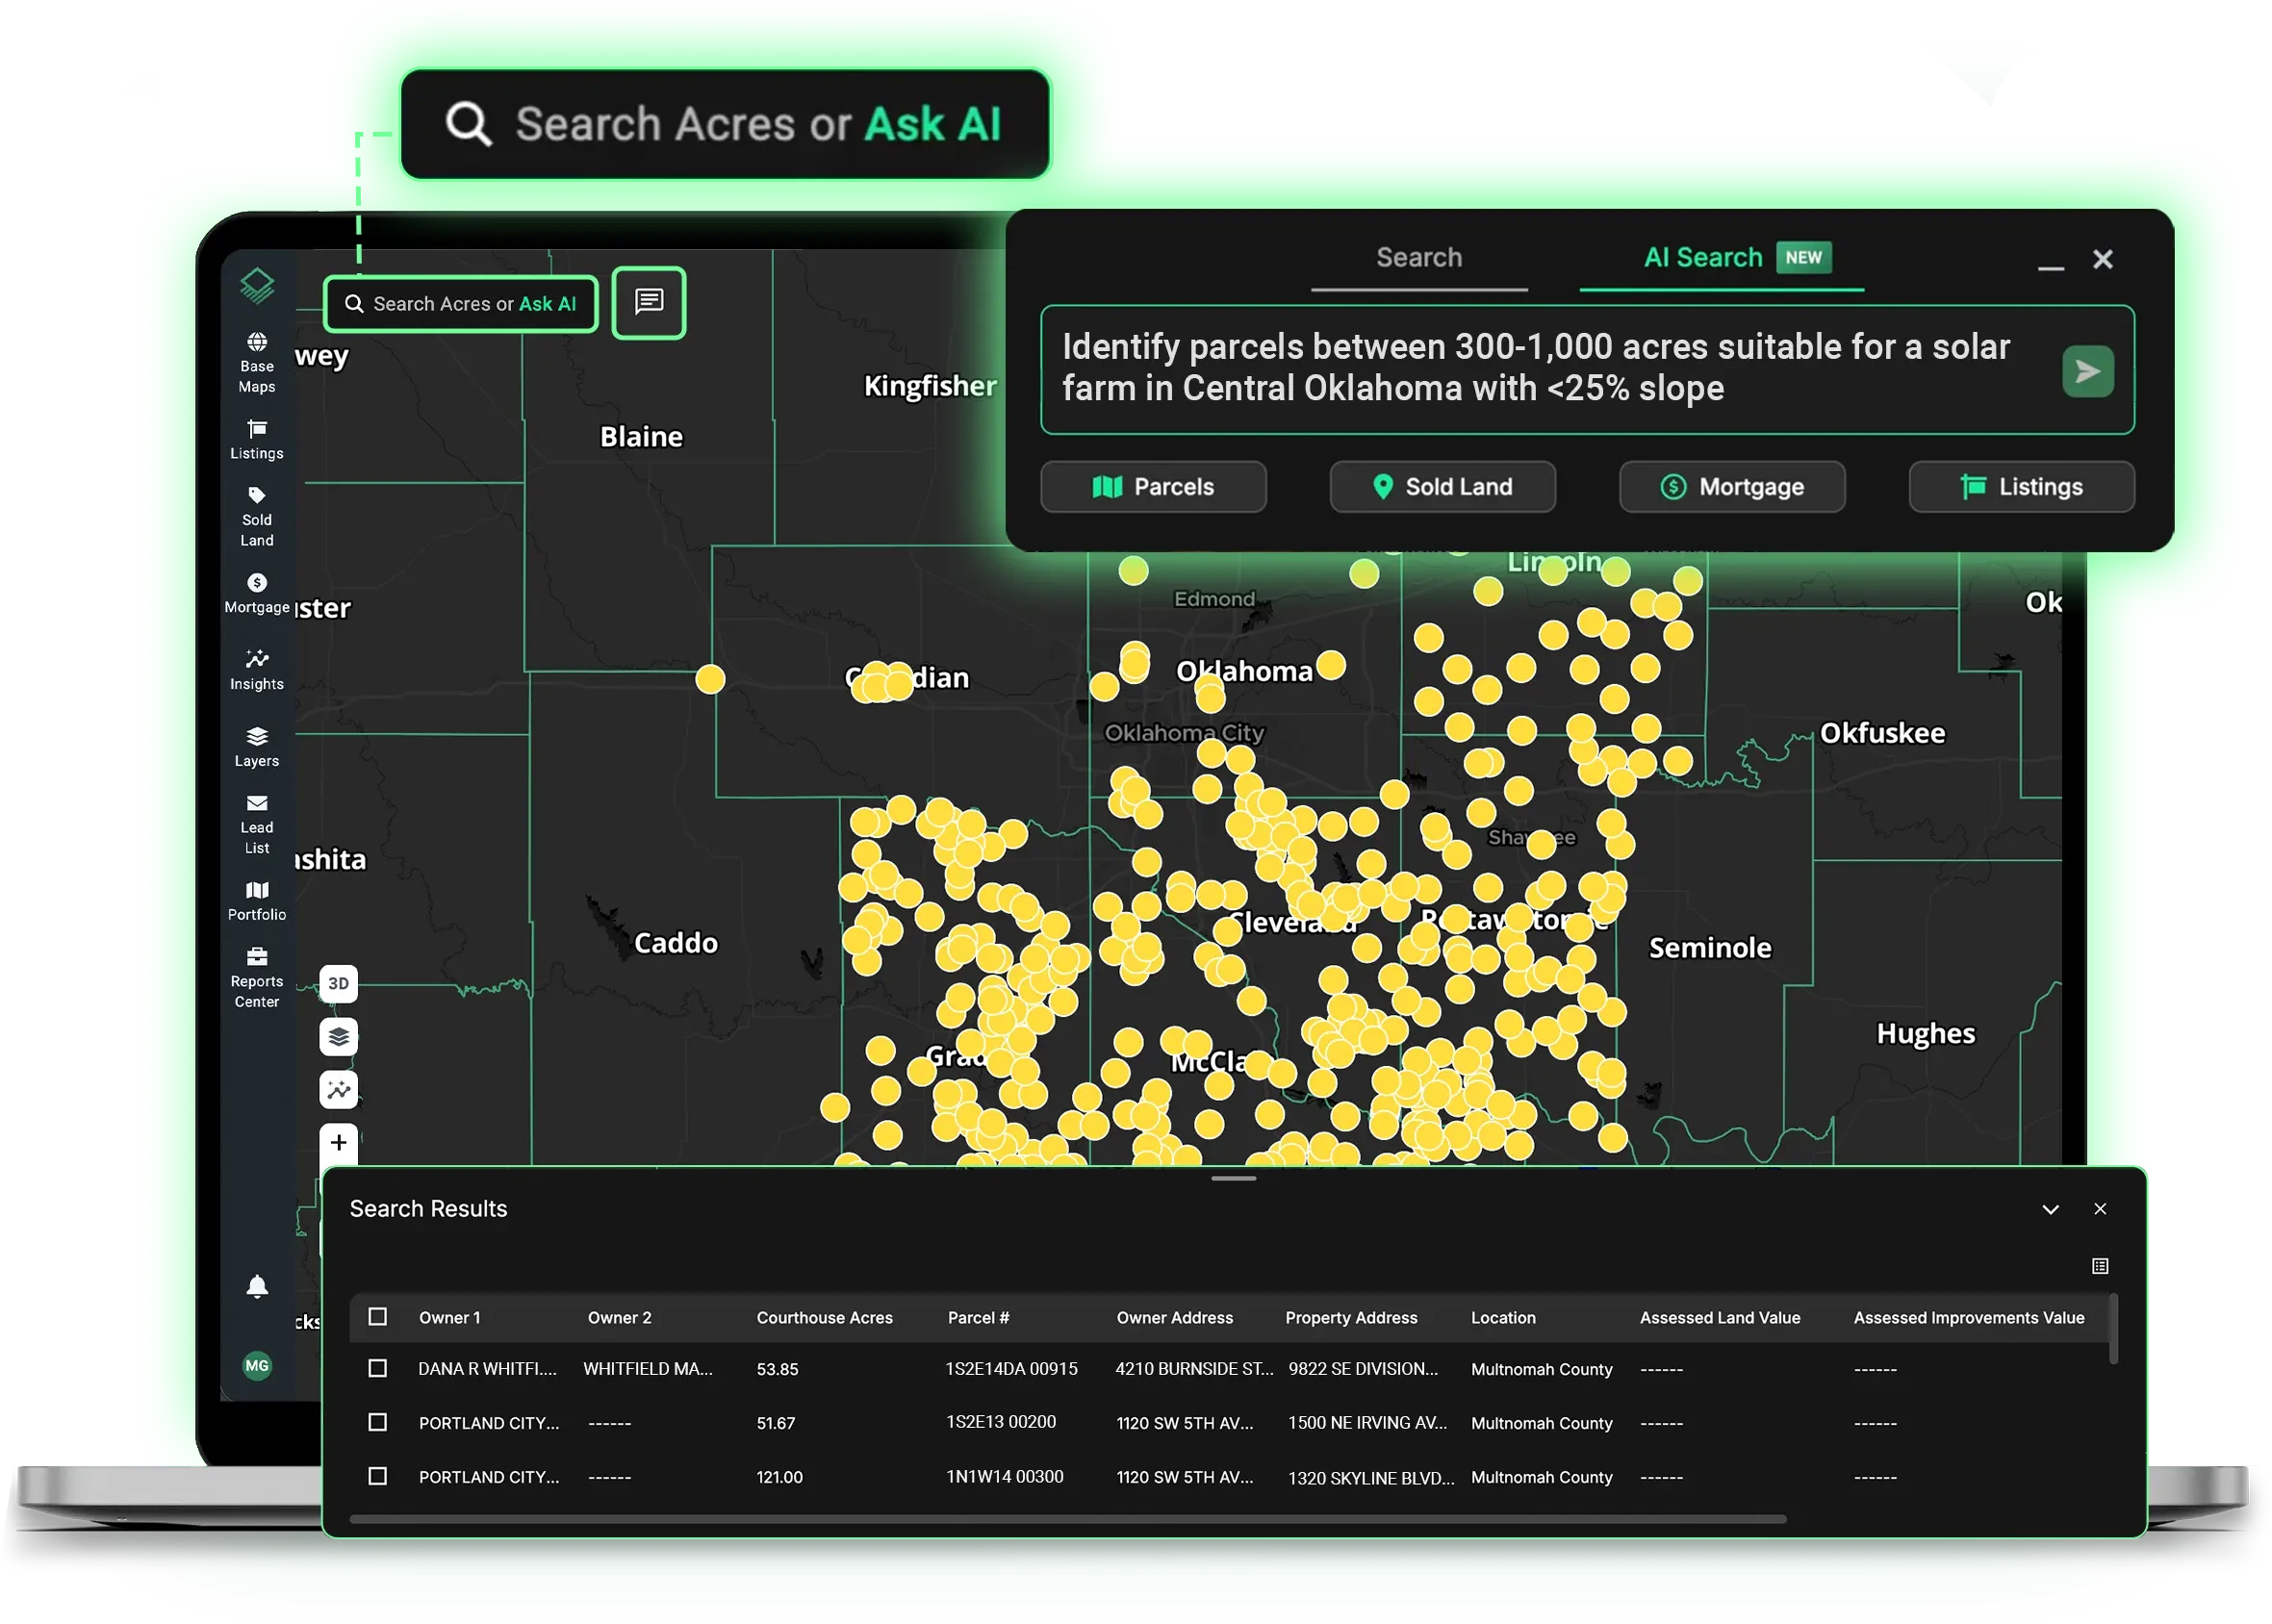Open map insights chart button
The height and width of the screenshot is (1624, 2272).
(x=339, y=1090)
